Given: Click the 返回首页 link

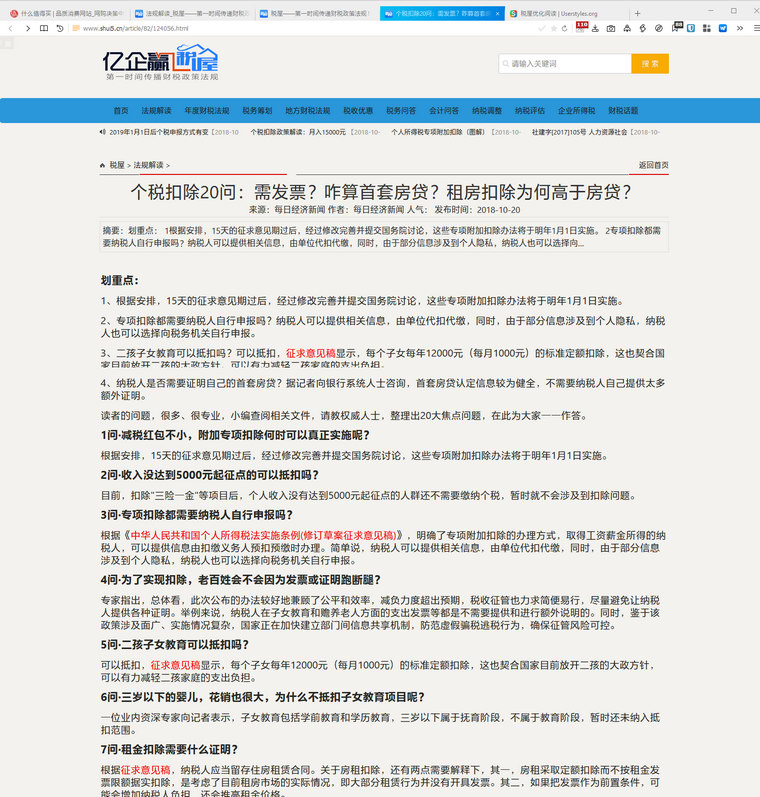Looking at the screenshot, I should pyautogui.click(x=654, y=165).
